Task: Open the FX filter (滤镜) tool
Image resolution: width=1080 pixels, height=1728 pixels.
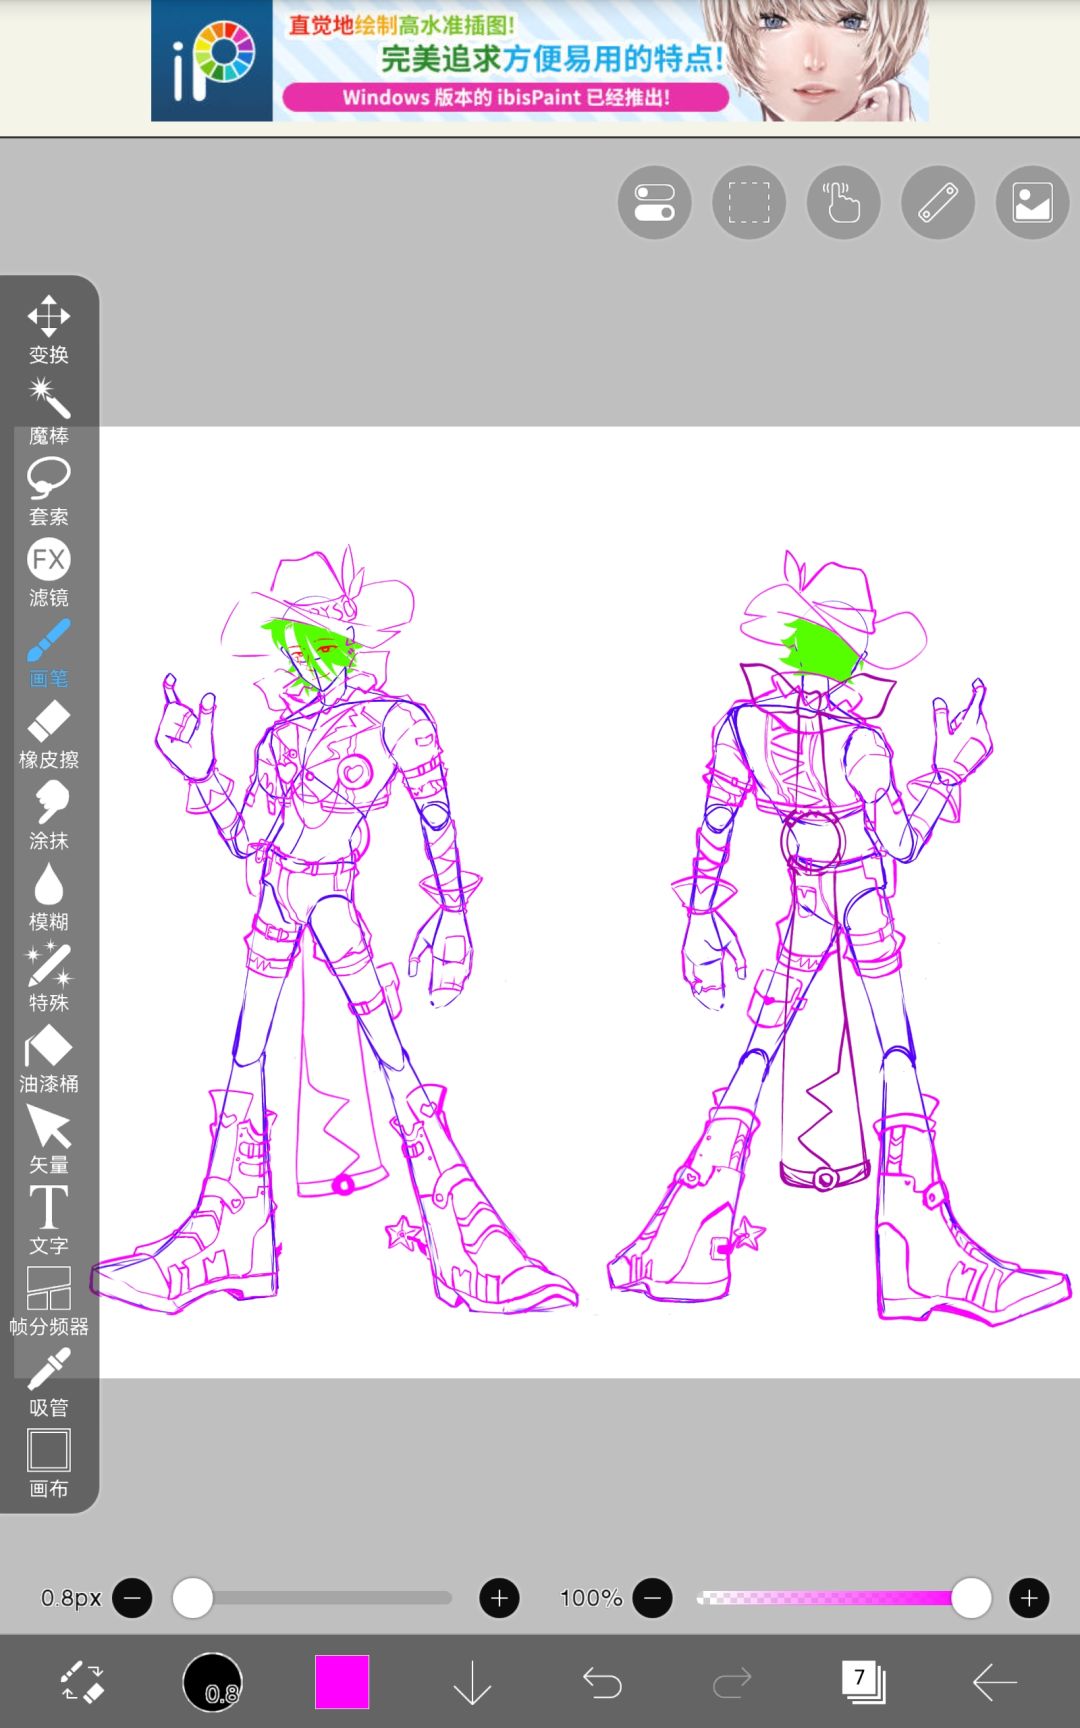Action: coord(48,573)
